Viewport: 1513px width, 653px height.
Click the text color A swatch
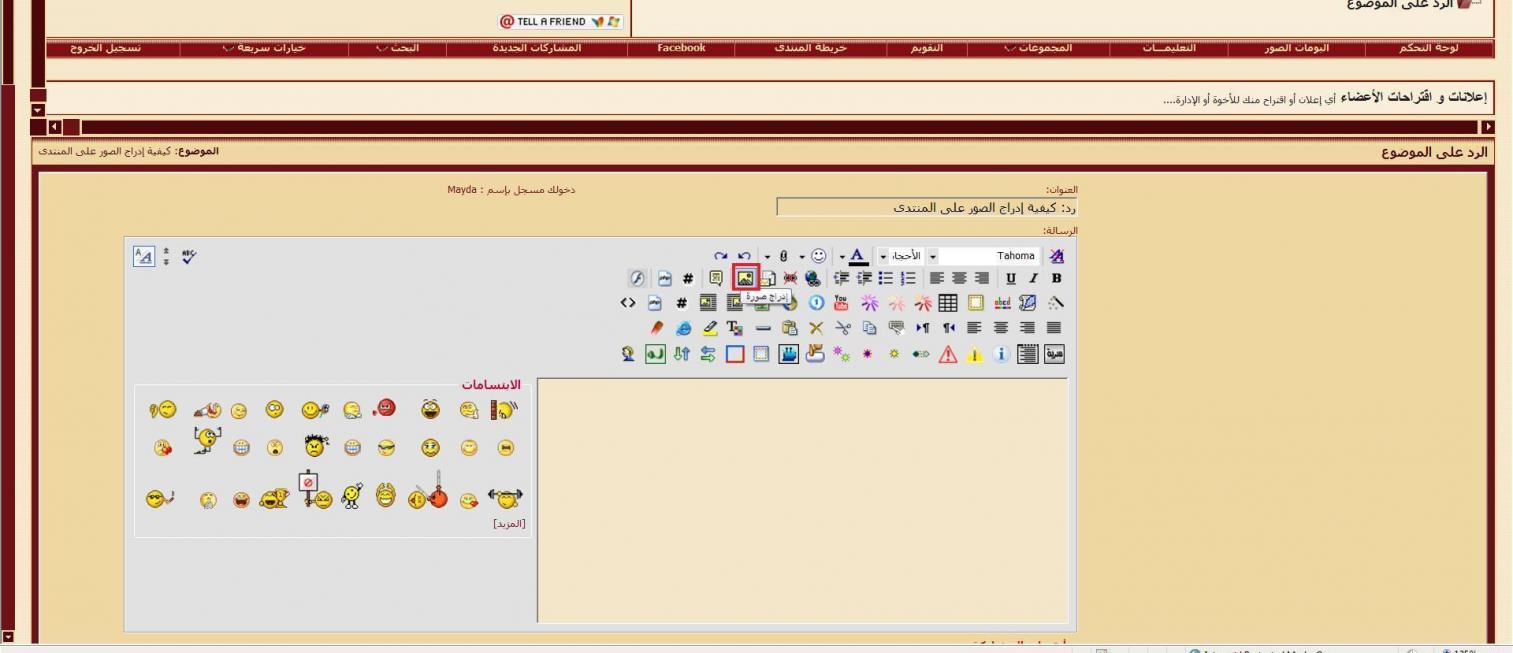tap(857, 256)
